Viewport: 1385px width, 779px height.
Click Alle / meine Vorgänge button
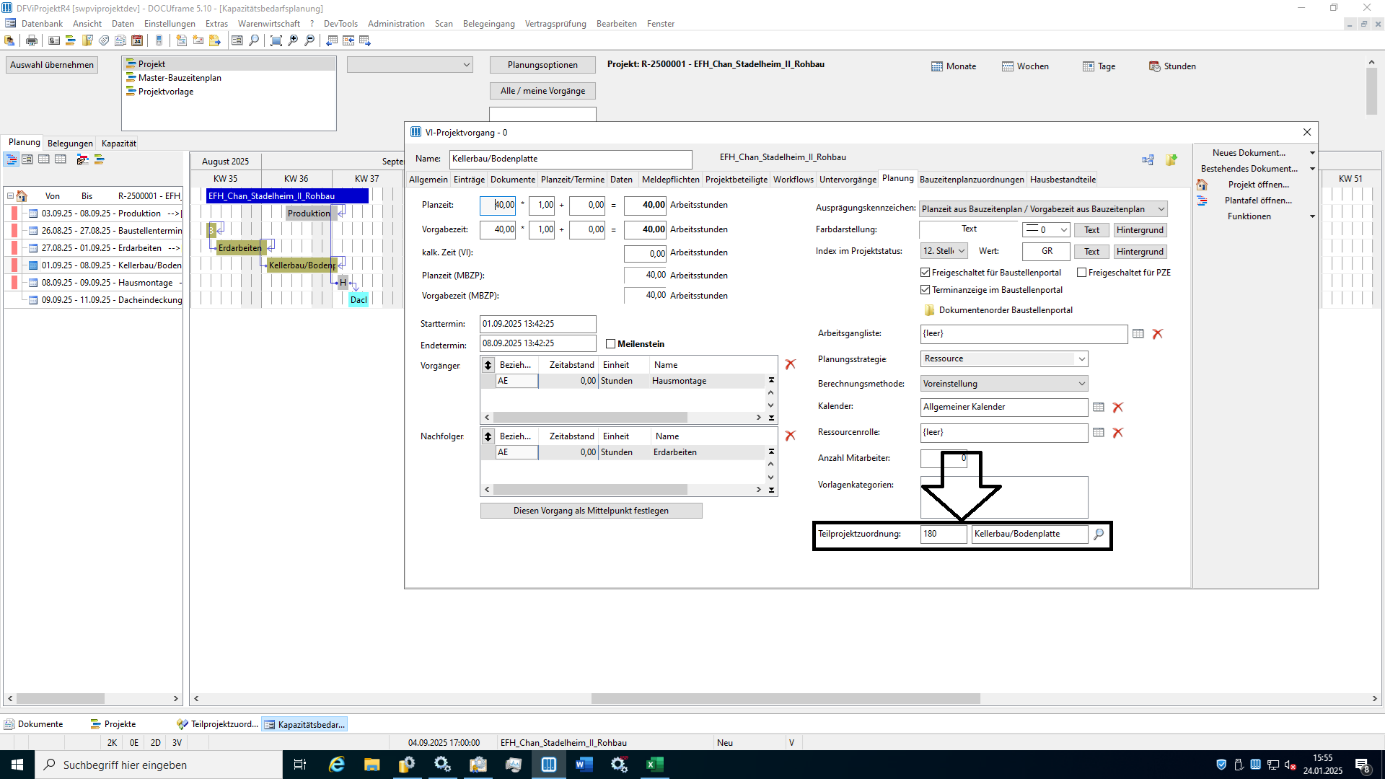pos(543,91)
